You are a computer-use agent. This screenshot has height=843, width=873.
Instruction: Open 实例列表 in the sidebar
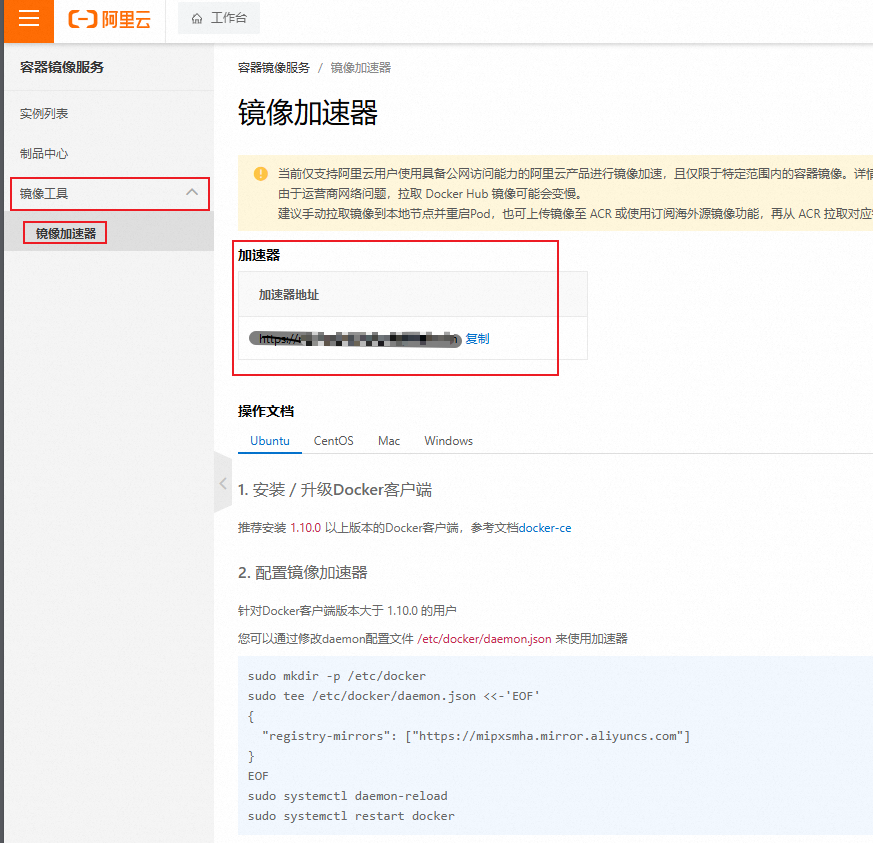(x=44, y=114)
